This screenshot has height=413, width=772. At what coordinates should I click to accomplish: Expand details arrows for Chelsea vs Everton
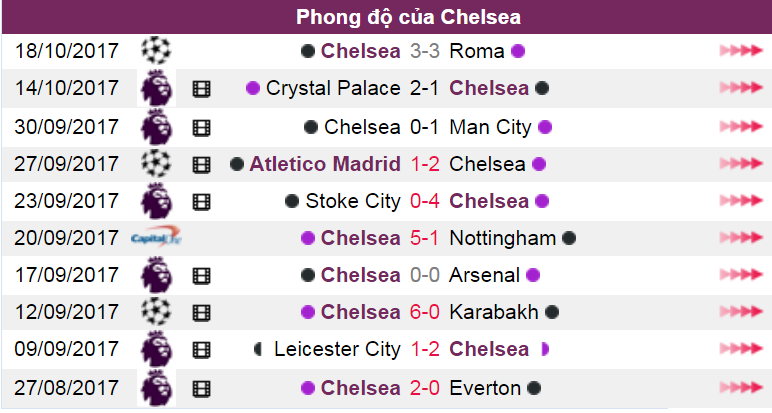coord(741,387)
